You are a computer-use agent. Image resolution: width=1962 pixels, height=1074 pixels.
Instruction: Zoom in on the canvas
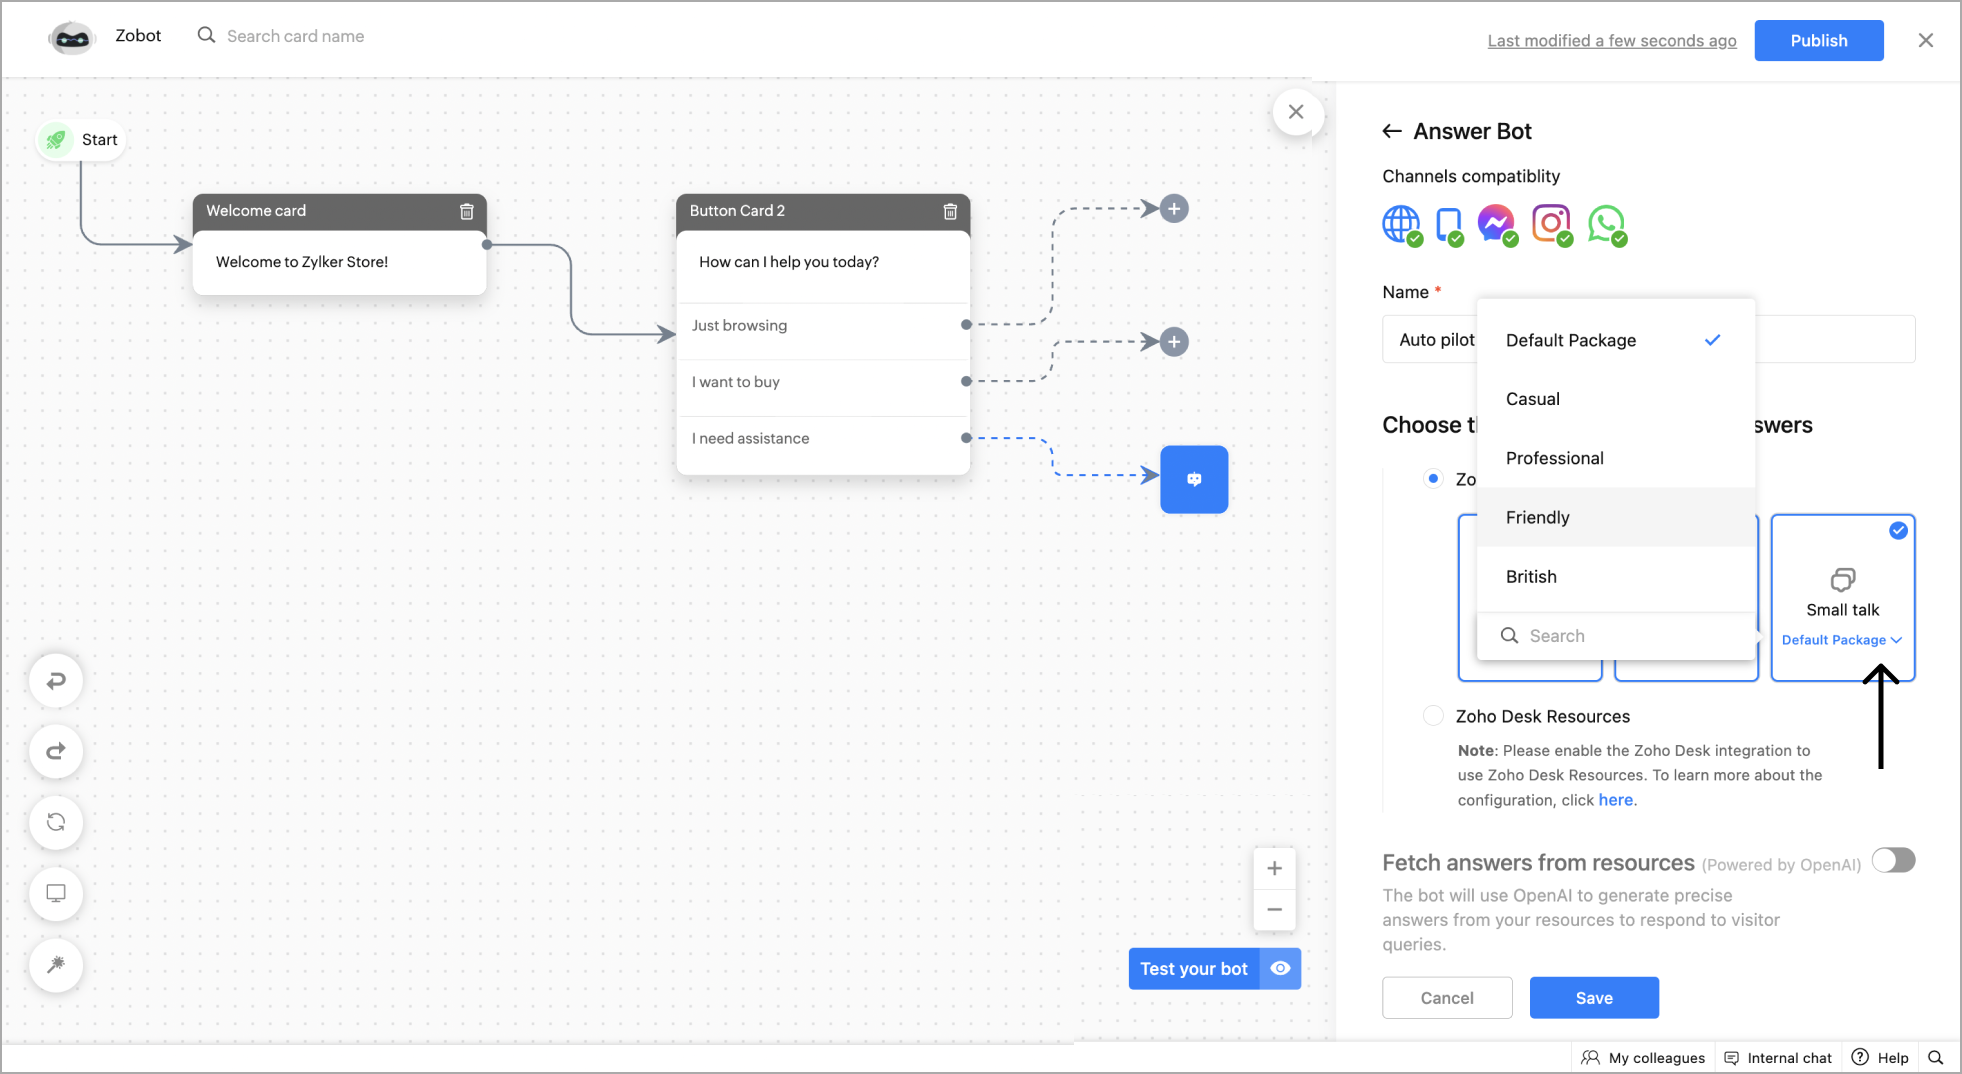(1274, 868)
